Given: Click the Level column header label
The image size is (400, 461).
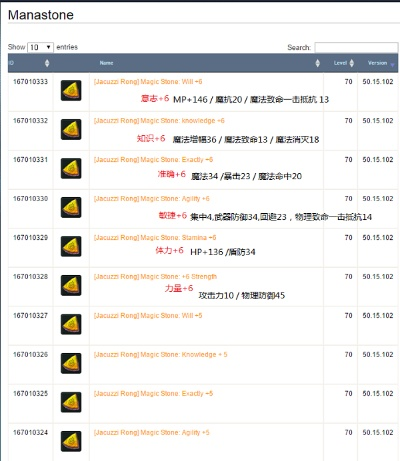Looking at the screenshot, I should [x=340, y=63].
